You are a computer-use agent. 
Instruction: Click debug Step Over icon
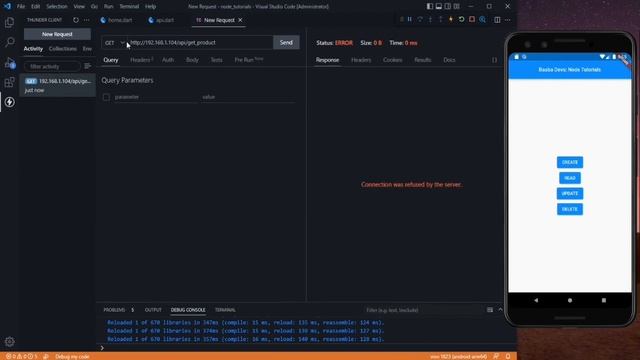tap(420, 20)
